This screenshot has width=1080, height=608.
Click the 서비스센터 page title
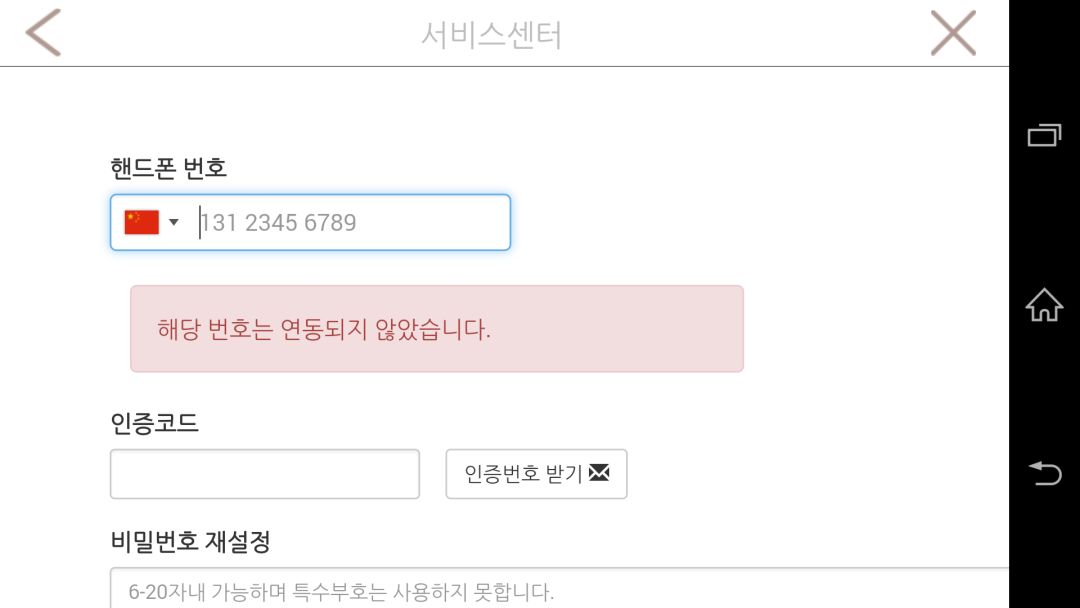pyautogui.click(x=491, y=35)
